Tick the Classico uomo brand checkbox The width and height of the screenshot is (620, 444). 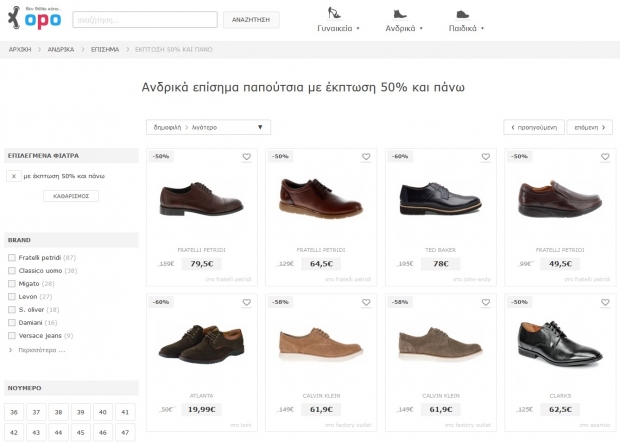coord(12,271)
